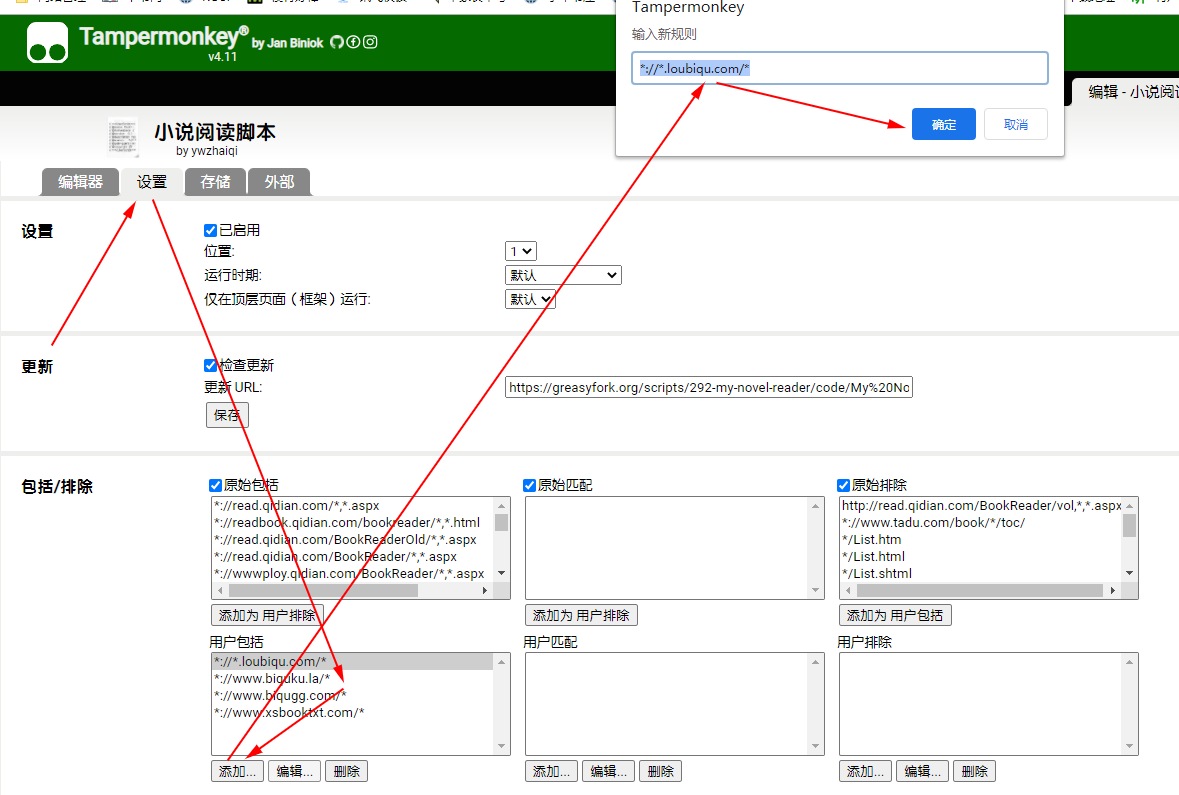
Task: Click the 保存 button under 更新 URL
Action: (x=227, y=415)
